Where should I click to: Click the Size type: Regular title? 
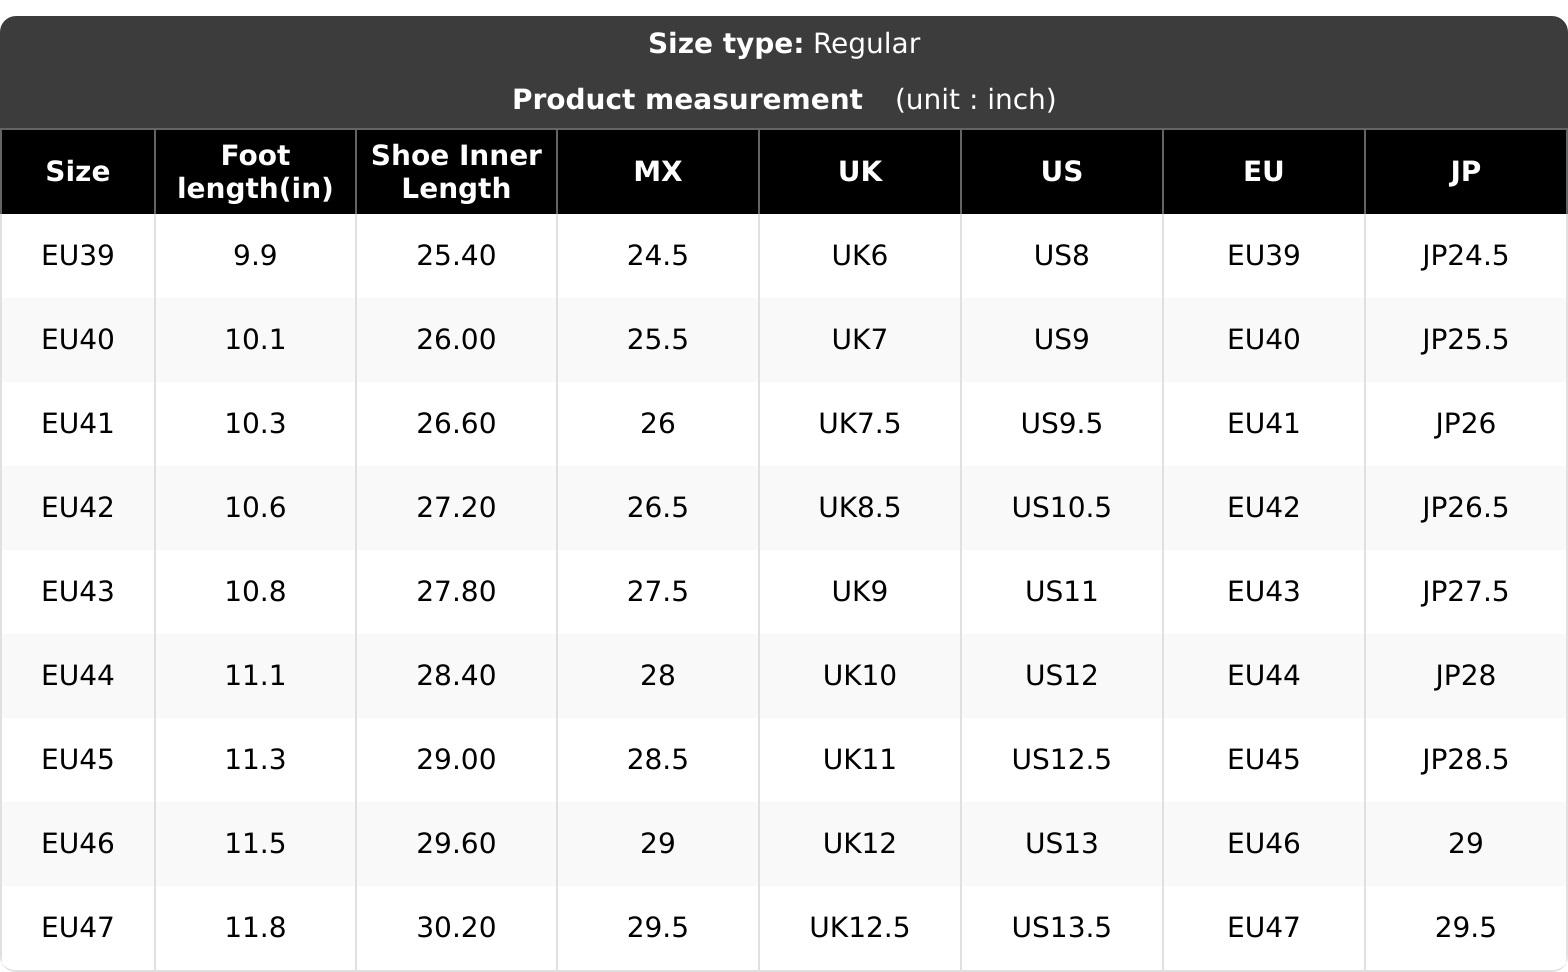pos(784,44)
